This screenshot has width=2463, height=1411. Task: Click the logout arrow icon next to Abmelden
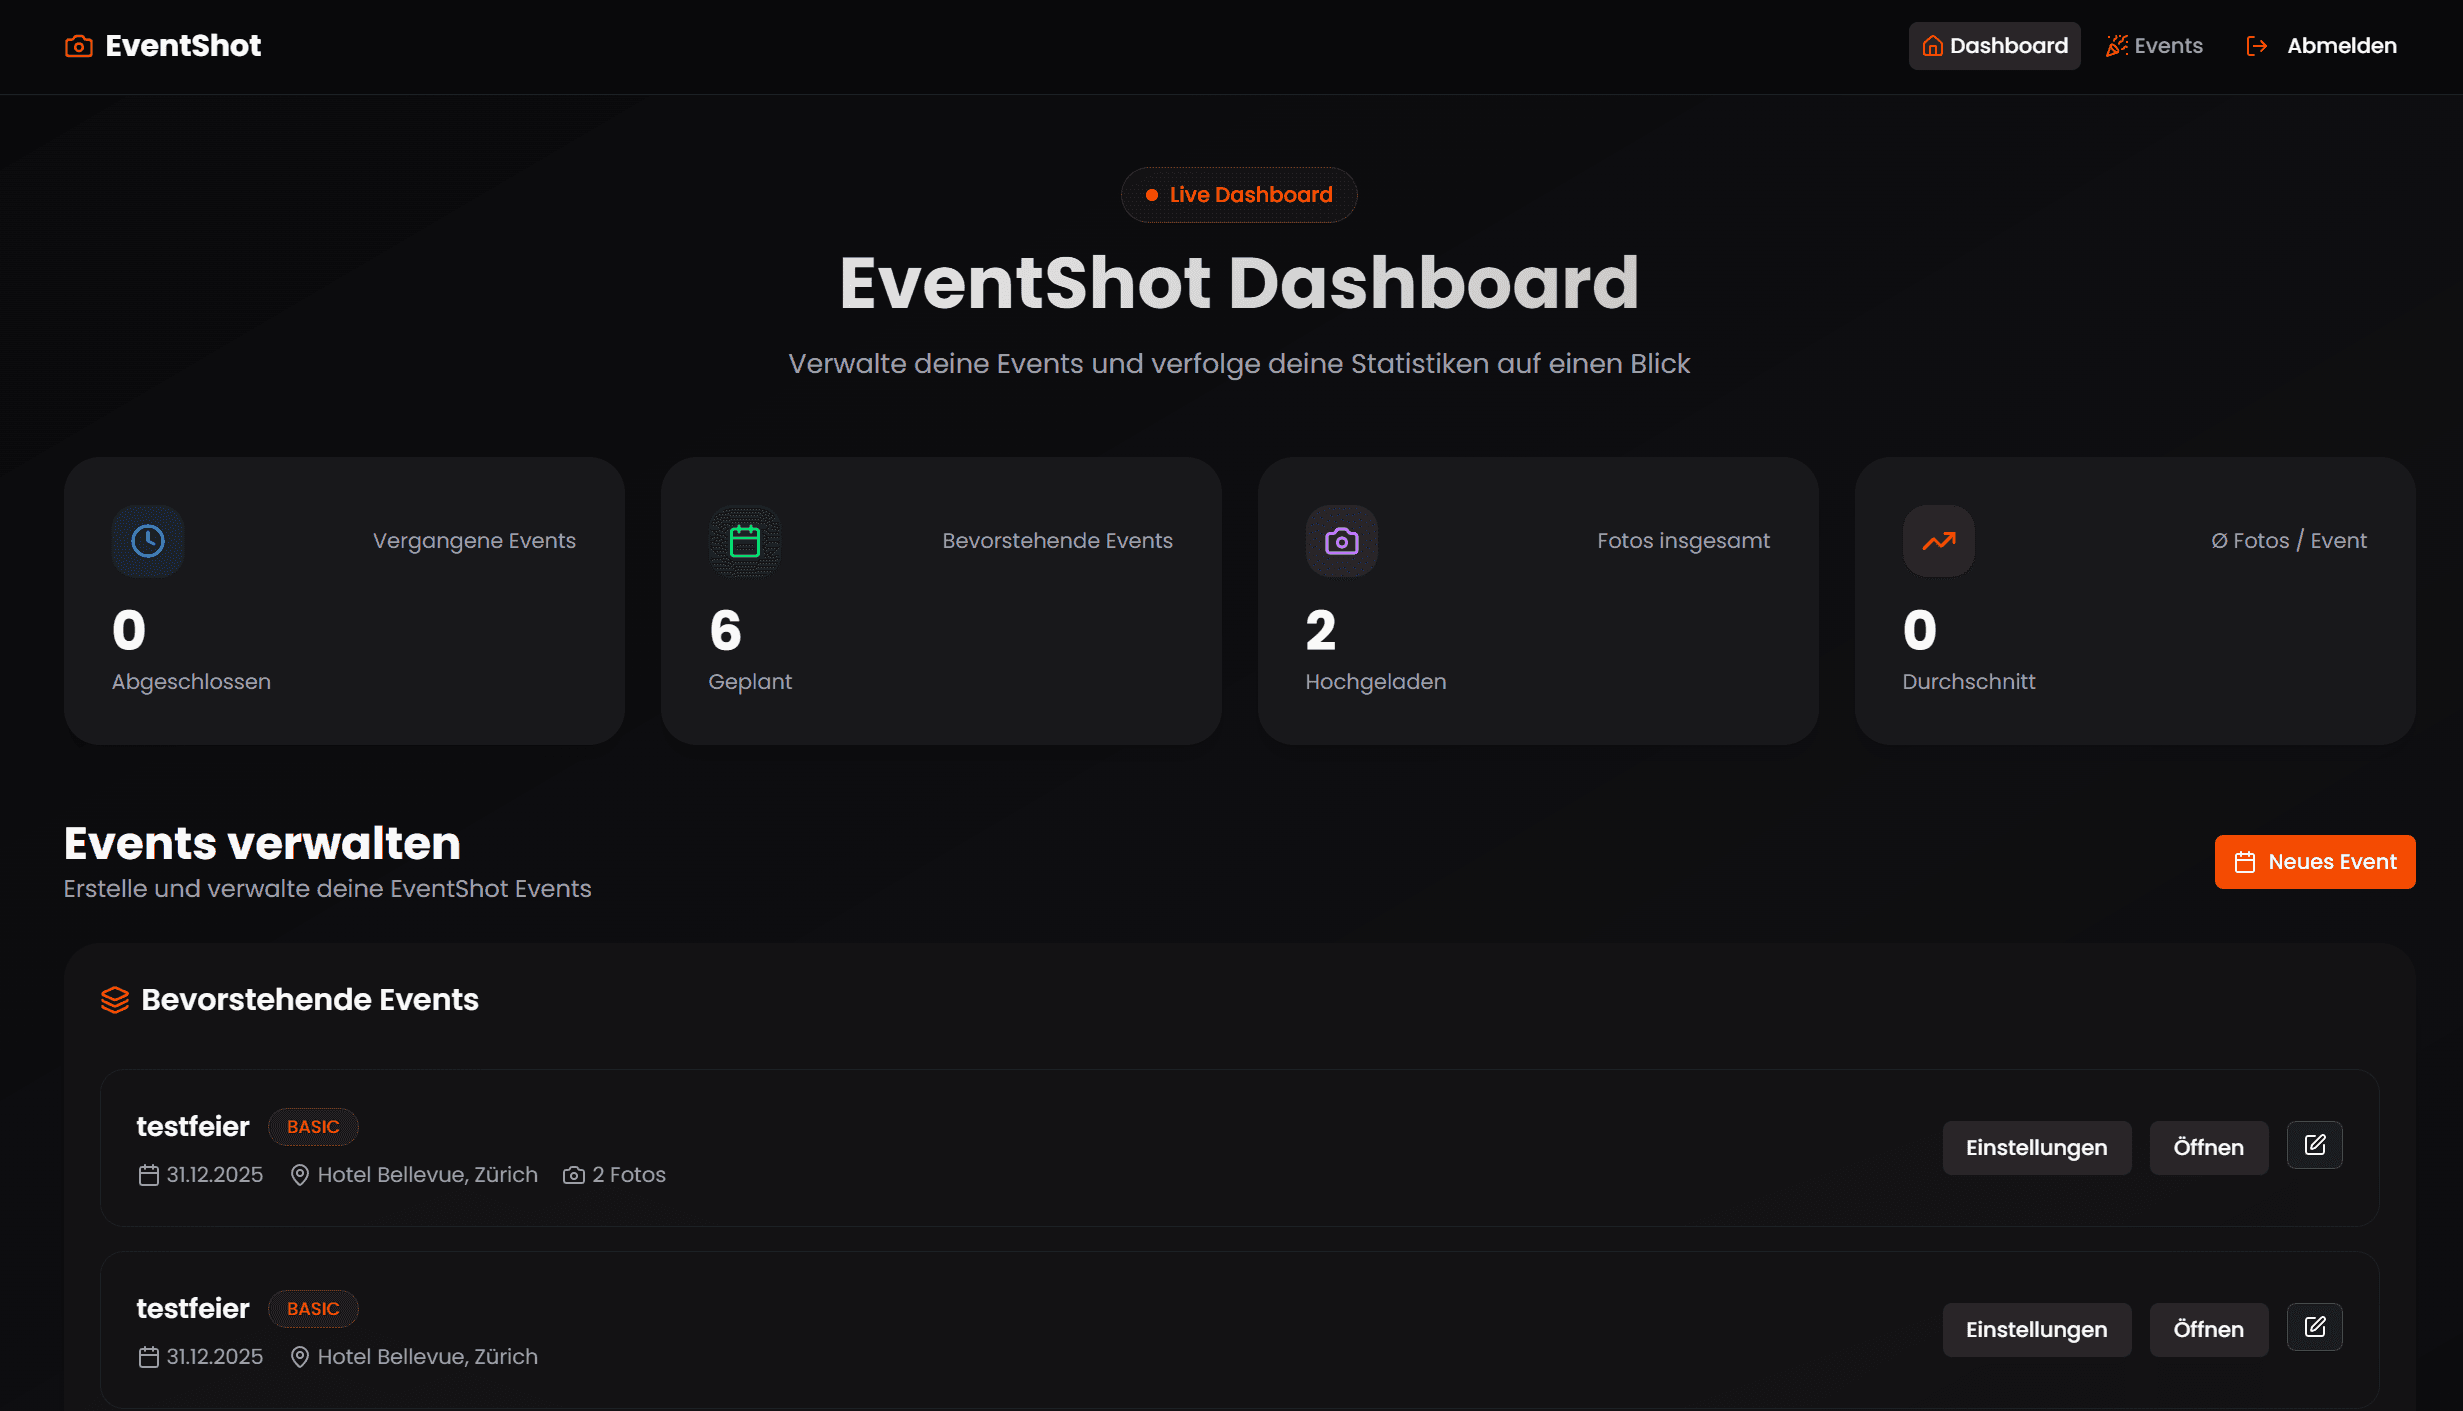2257,45
